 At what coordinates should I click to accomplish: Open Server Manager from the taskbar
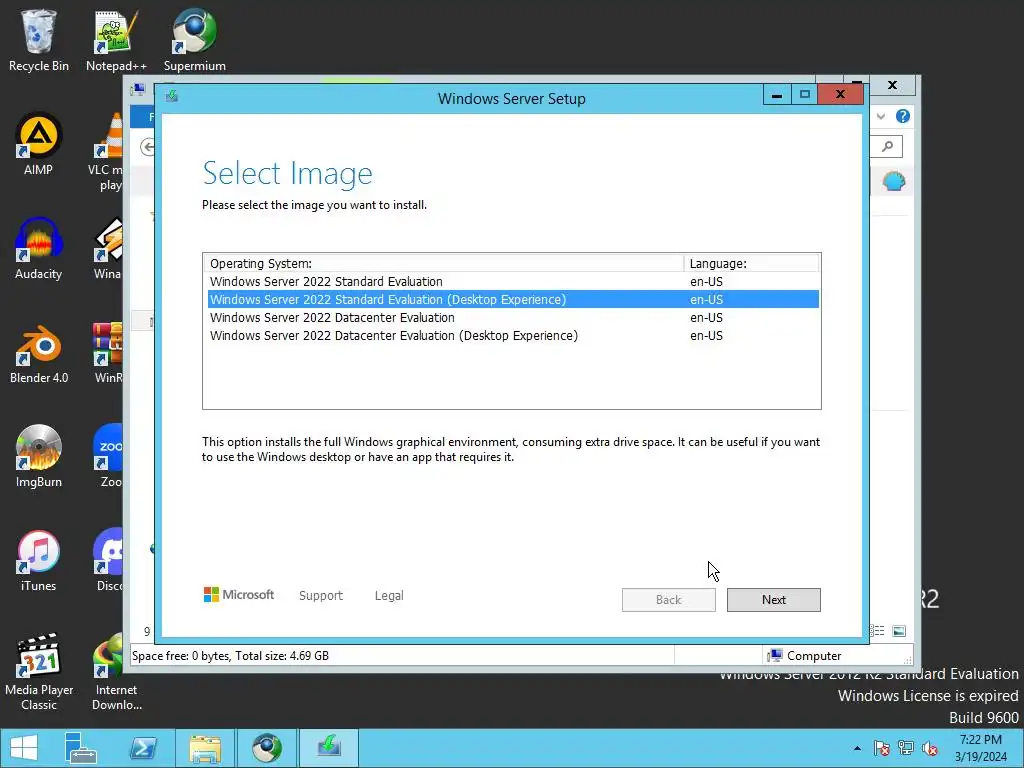click(80, 748)
